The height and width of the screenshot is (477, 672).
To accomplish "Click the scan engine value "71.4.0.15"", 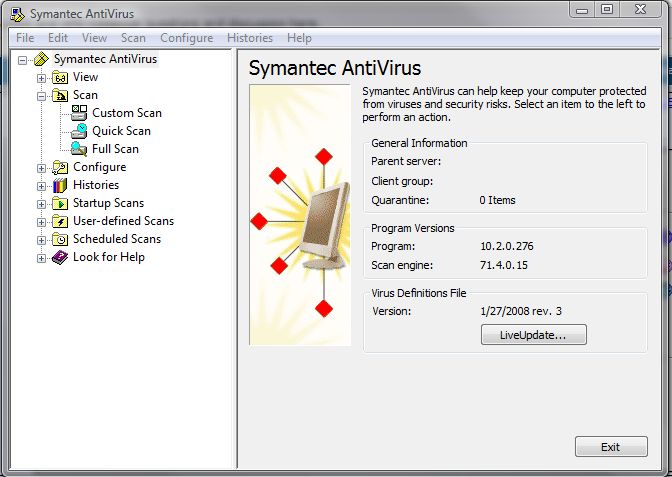I will coord(504,265).
